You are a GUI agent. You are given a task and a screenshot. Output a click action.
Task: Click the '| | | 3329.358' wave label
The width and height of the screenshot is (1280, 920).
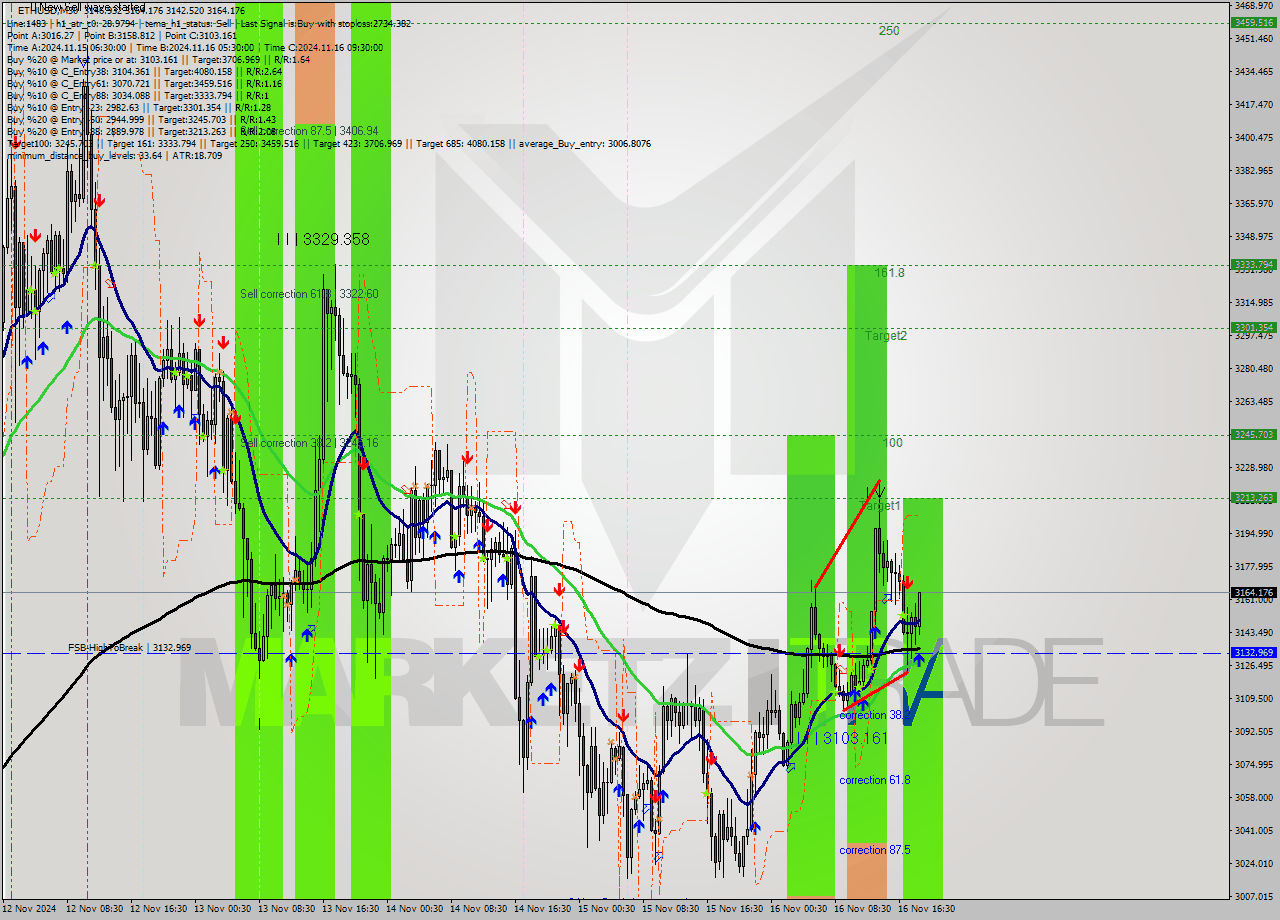pos(323,239)
